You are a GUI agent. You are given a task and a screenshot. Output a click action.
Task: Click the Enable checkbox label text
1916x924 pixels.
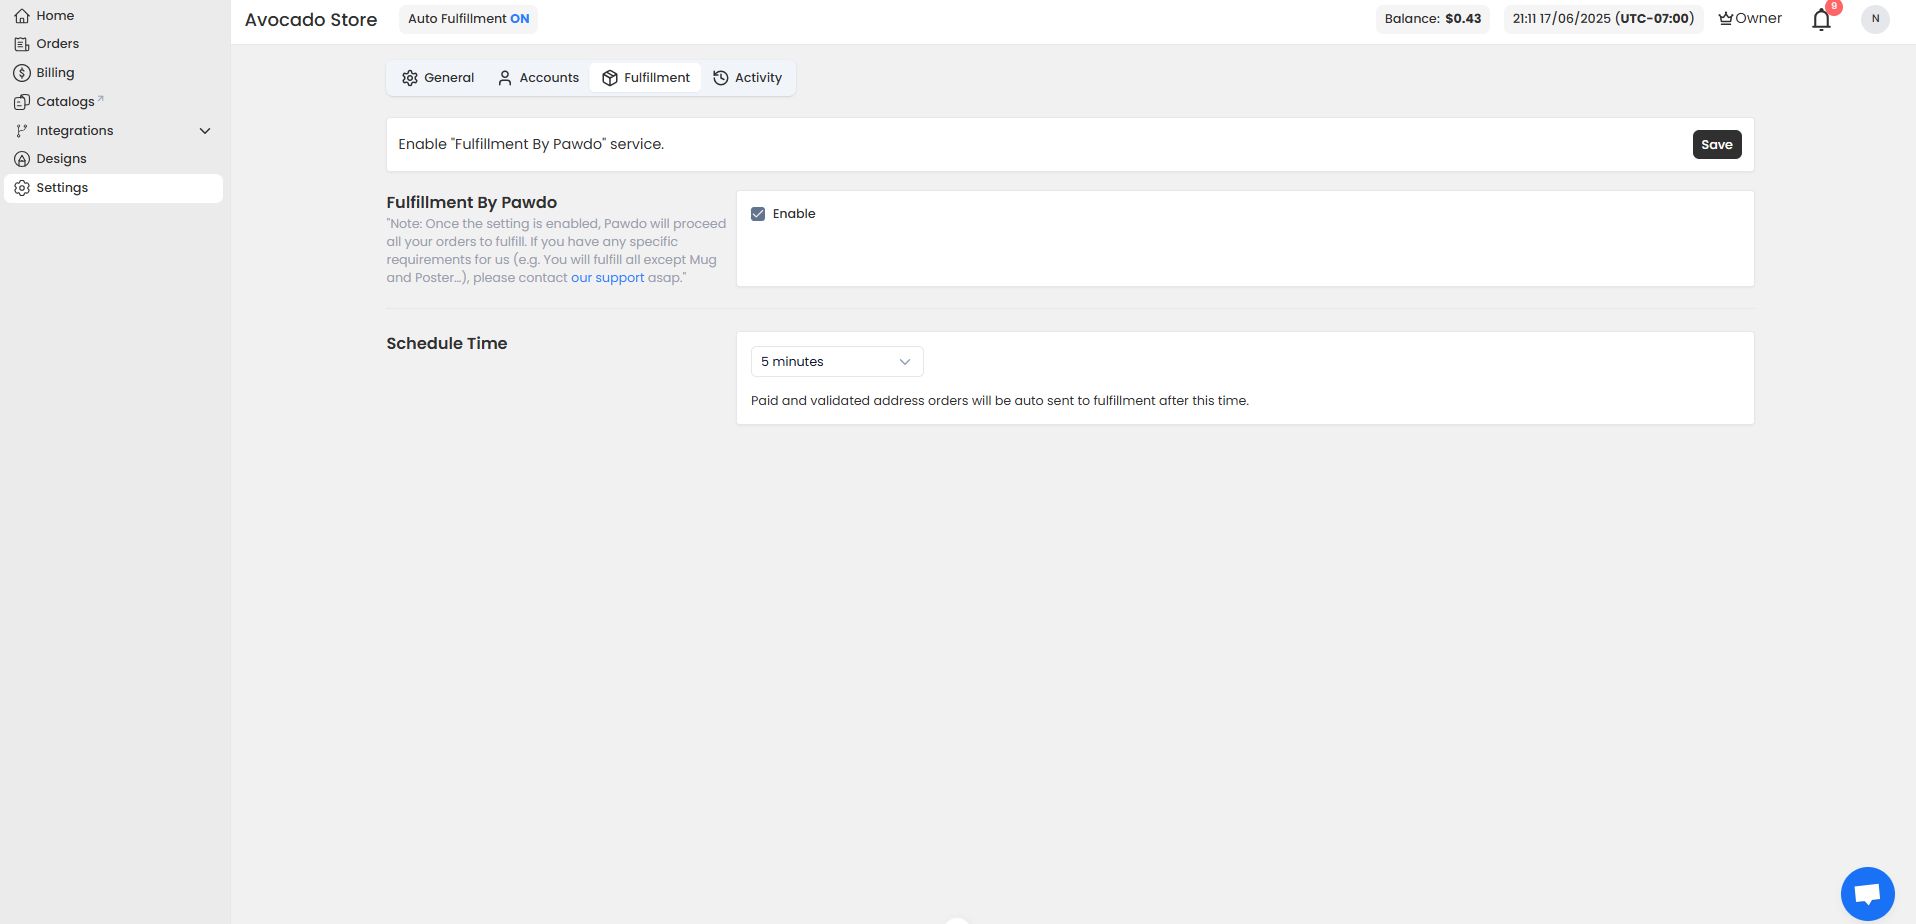pyautogui.click(x=794, y=214)
